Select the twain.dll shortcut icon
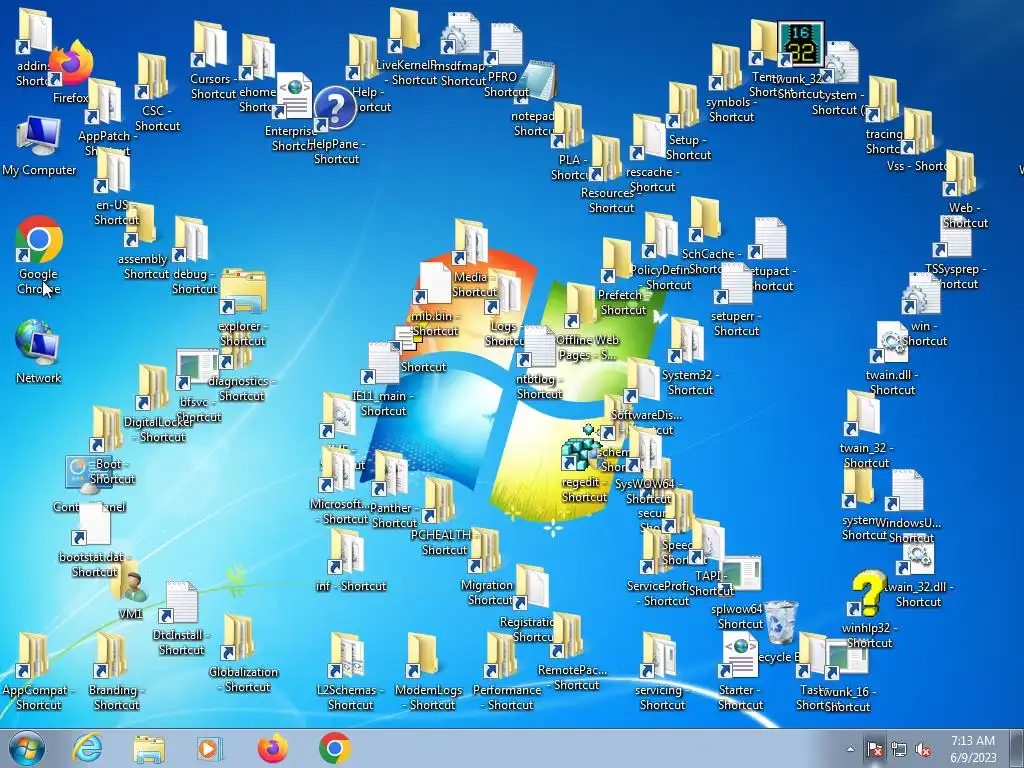 click(891, 342)
